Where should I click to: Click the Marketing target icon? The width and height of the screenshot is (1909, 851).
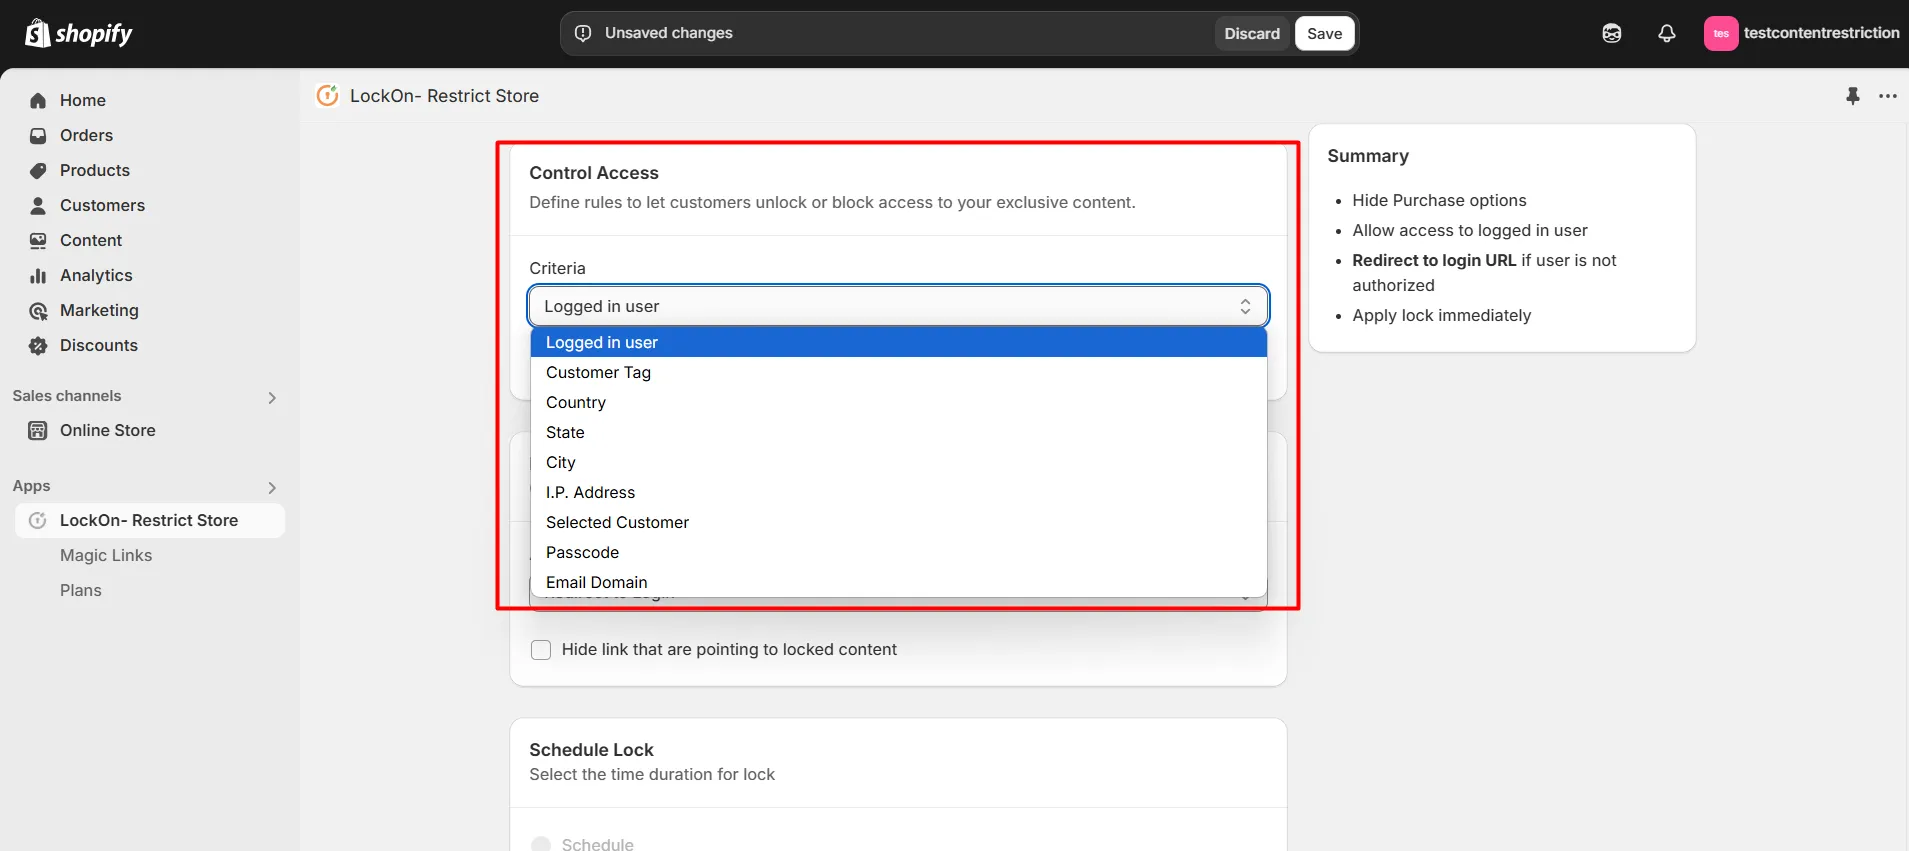click(x=38, y=310)
